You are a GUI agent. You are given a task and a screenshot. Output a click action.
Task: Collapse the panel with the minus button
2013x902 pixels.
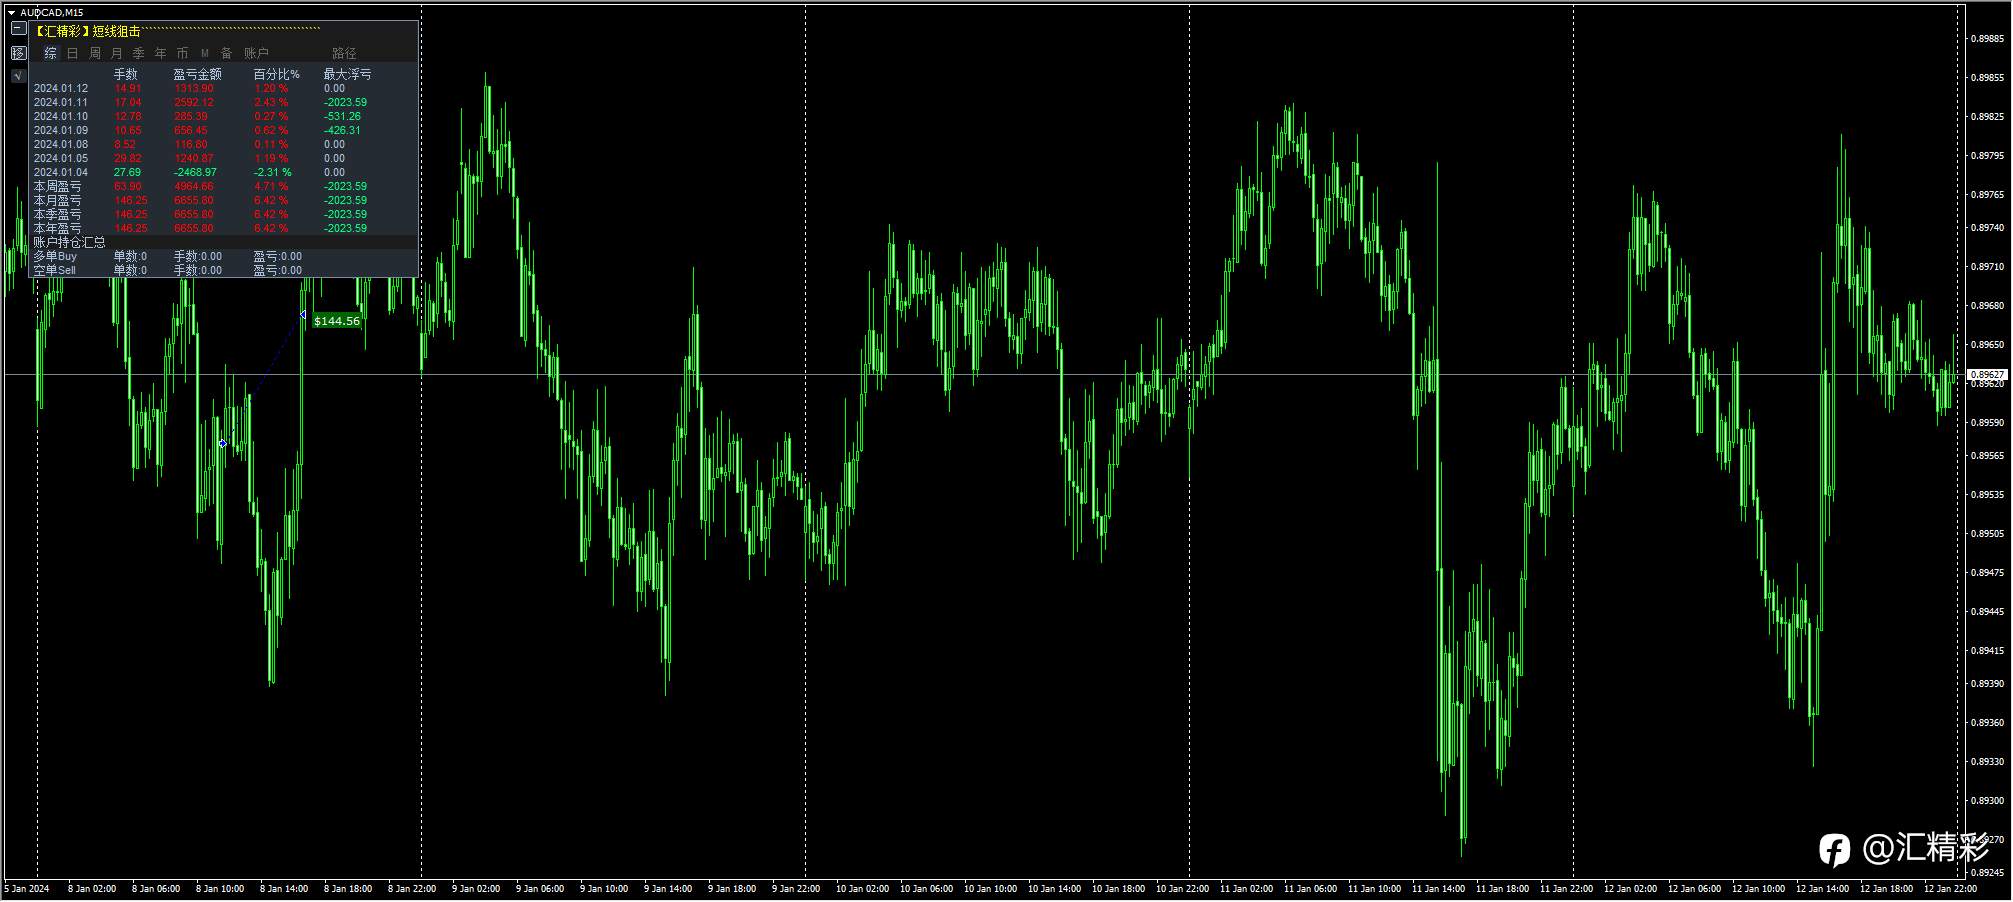[x=18, y=29]
